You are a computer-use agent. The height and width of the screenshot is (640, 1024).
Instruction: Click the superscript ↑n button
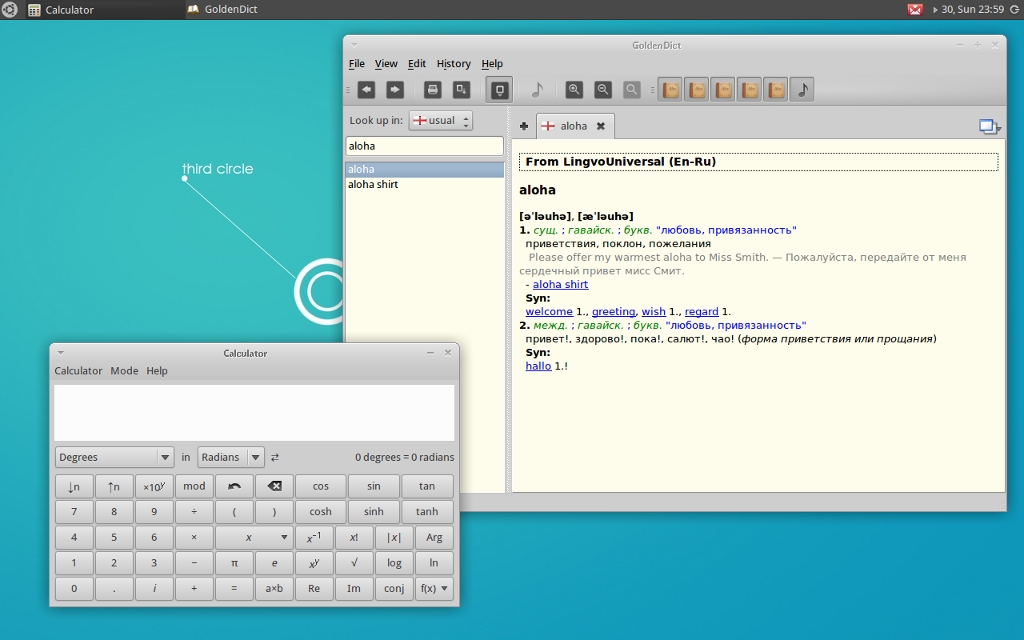click(x=114, y=486)
